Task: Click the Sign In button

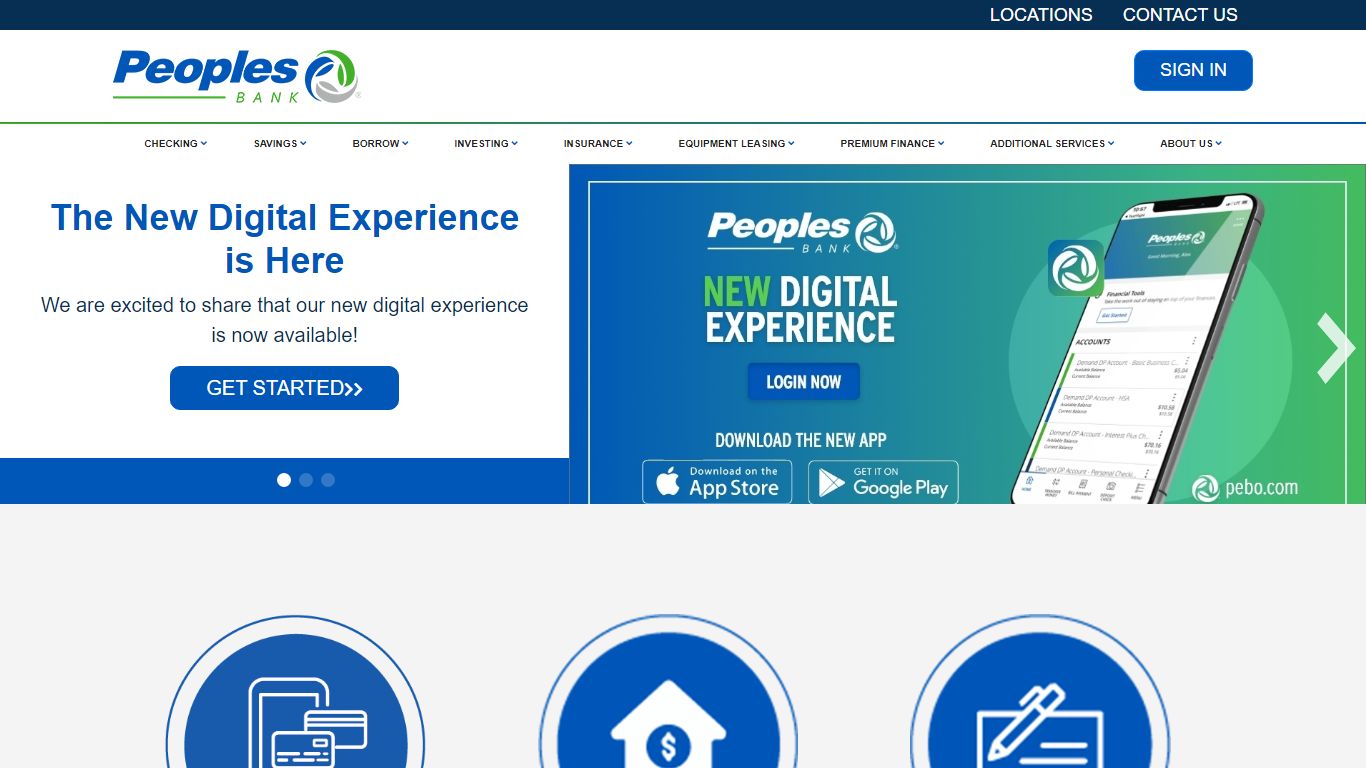Action: (x=1193, y=70)
